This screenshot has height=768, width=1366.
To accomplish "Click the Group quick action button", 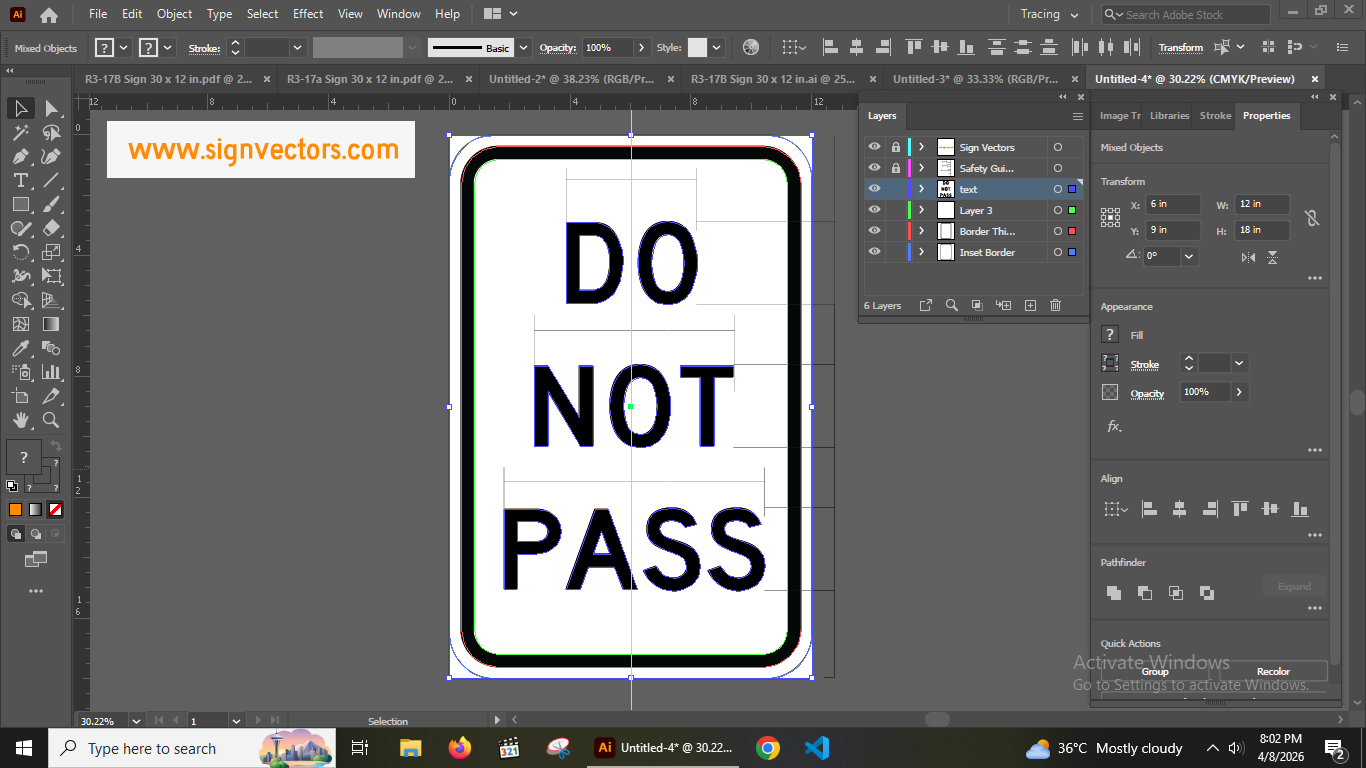I will 1154,671.
